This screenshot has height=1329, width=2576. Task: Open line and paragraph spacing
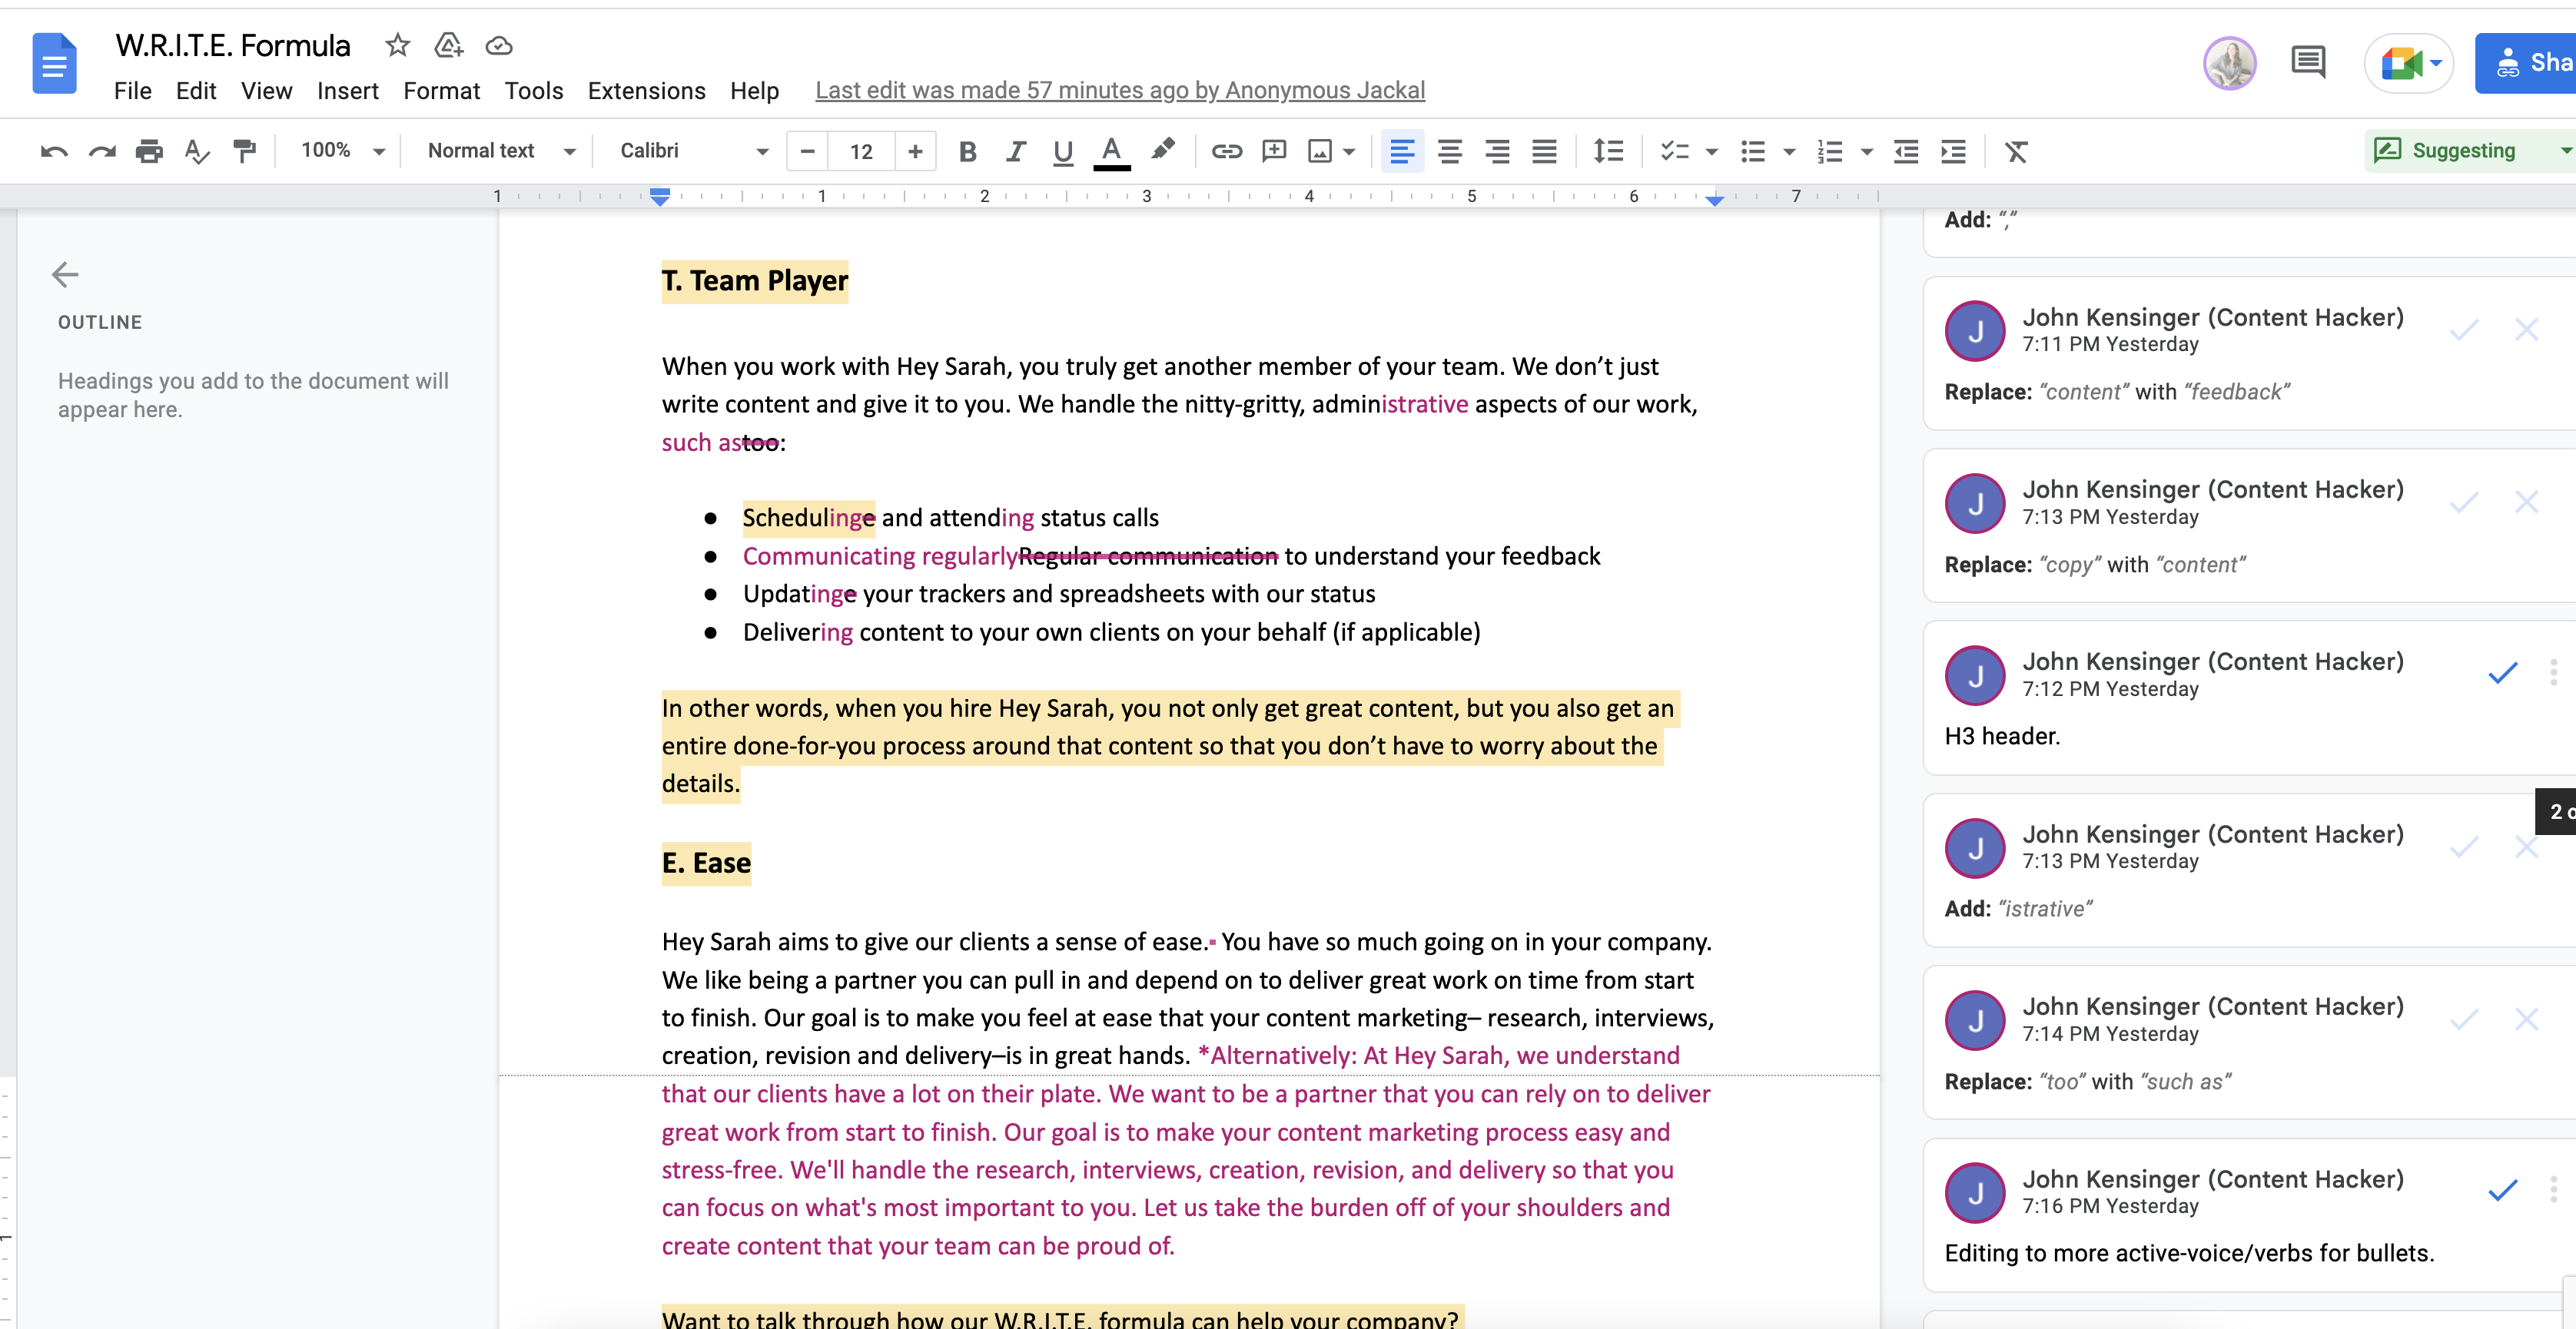1608,151
